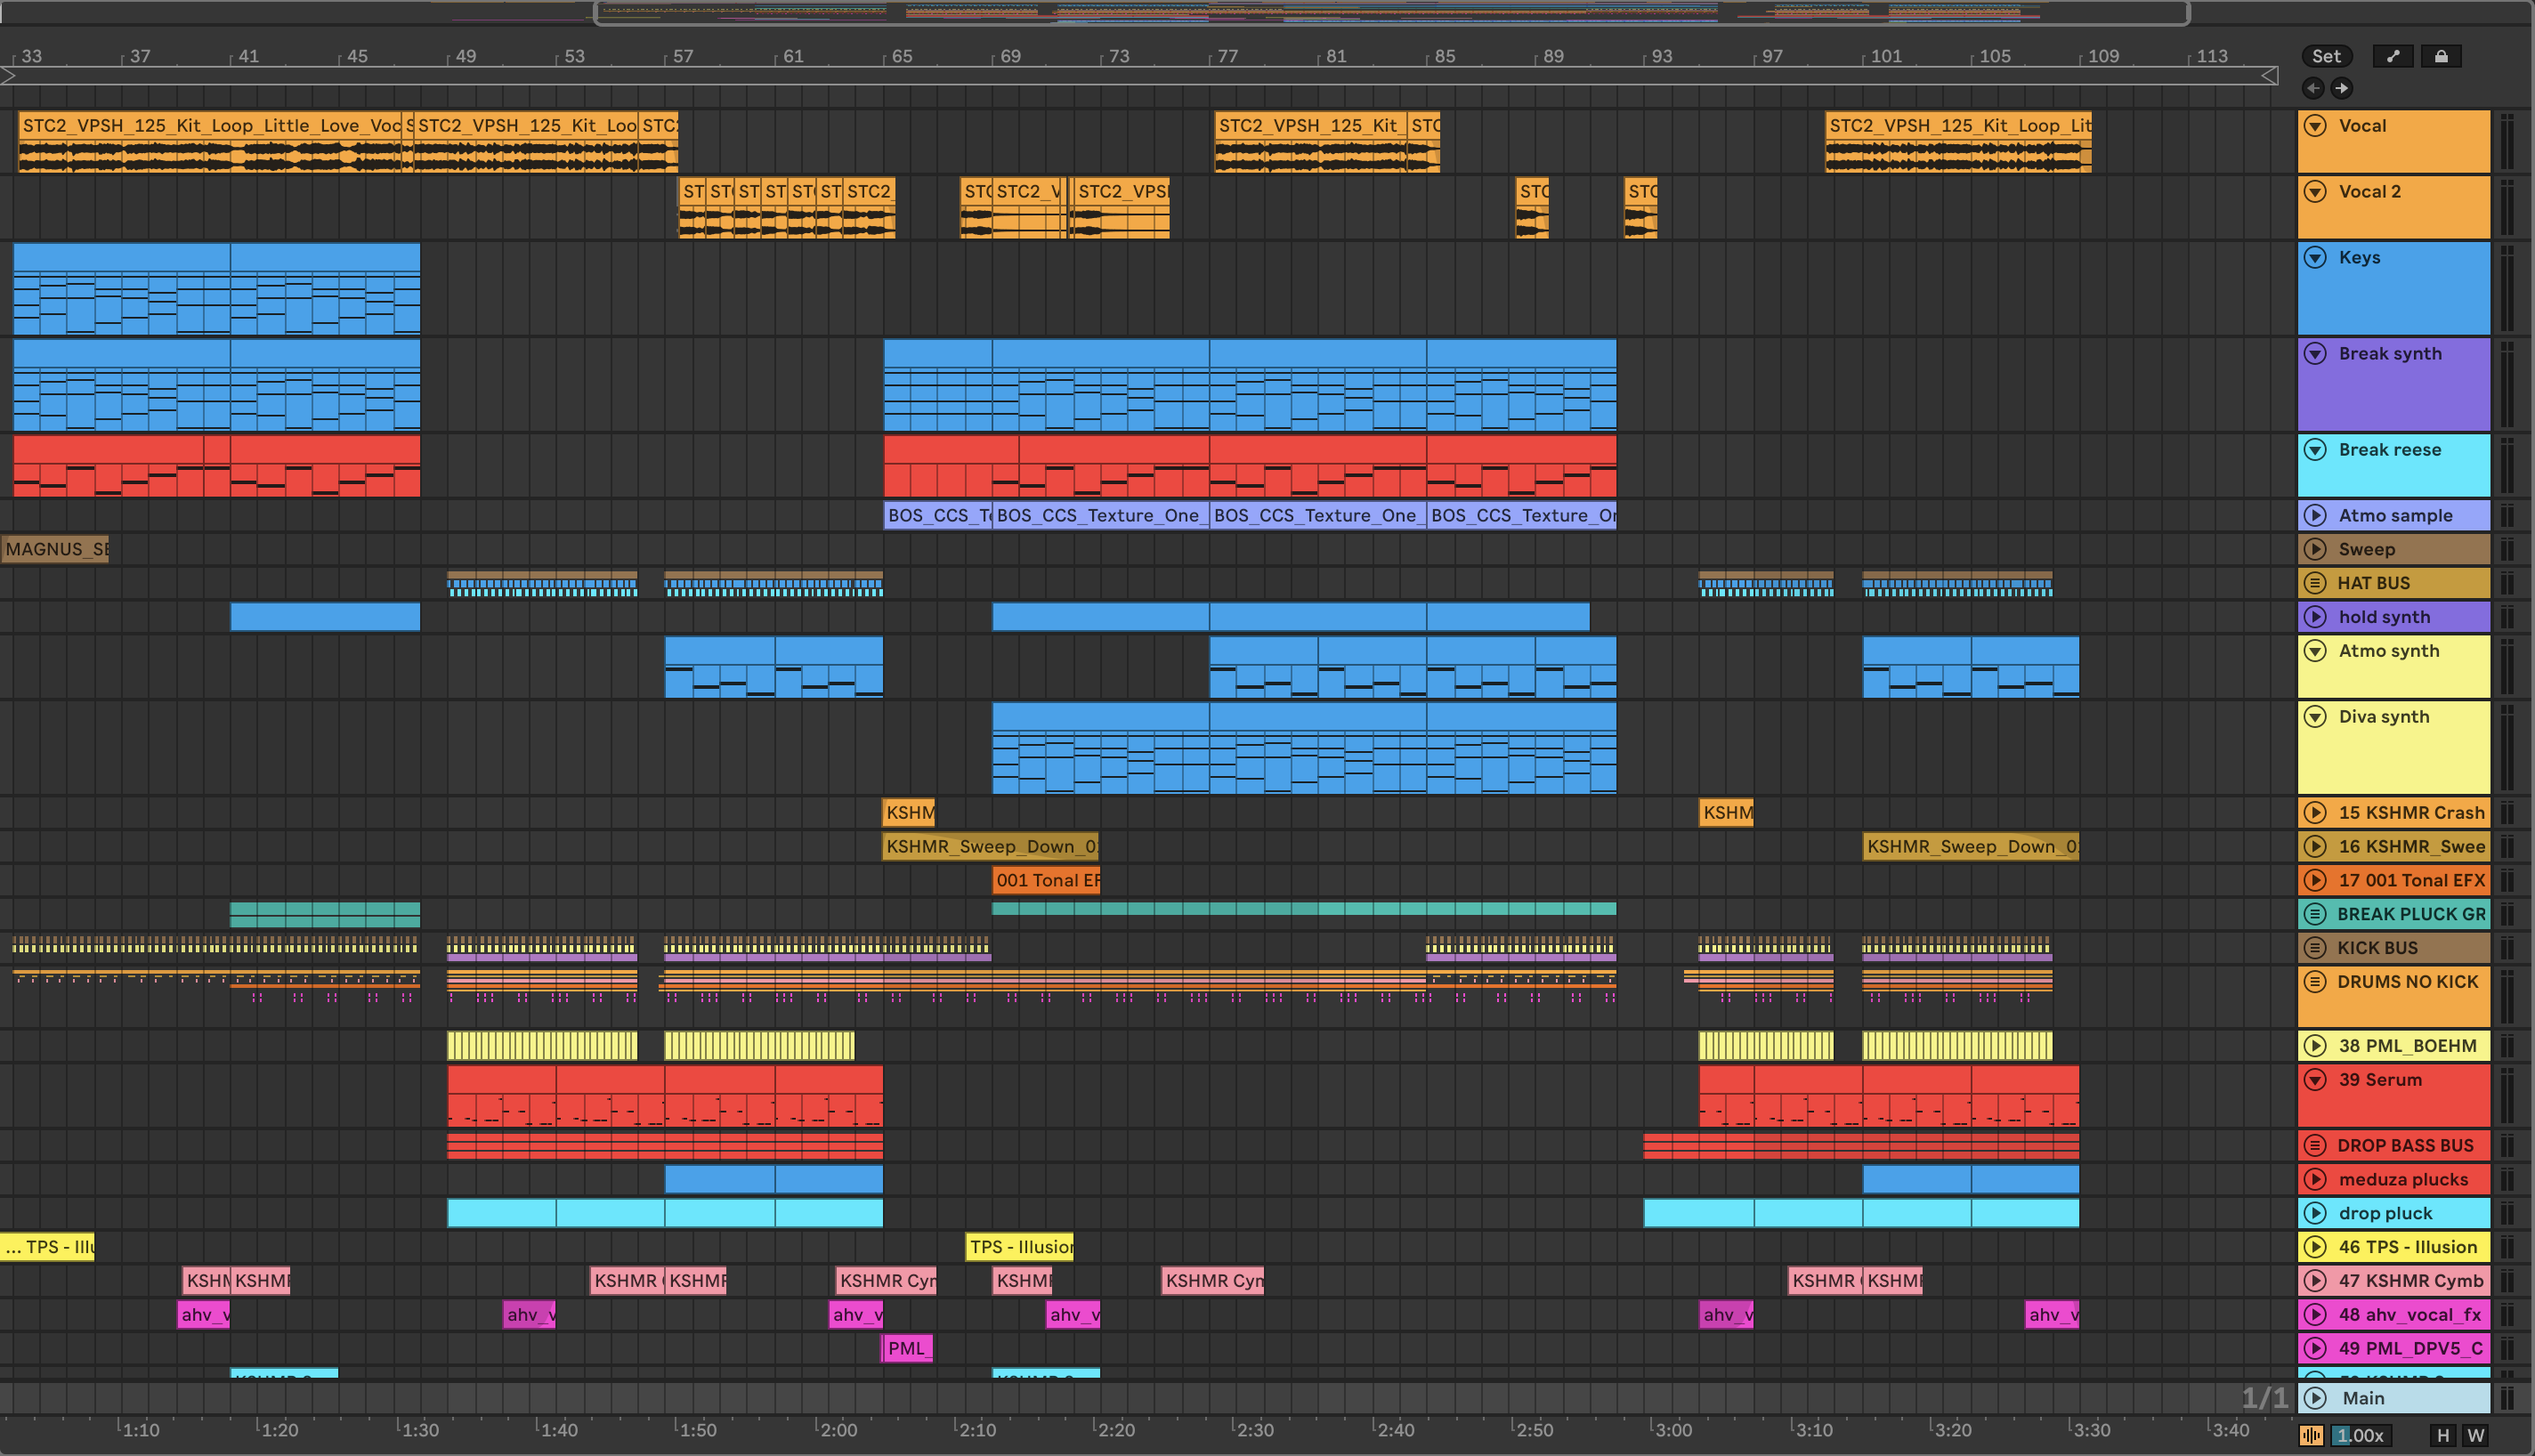The width and height of the screenshot is (2535, 1456).
Task: Fold the Vocal track
Action: pyautogui.click(x=2316, y=125)
